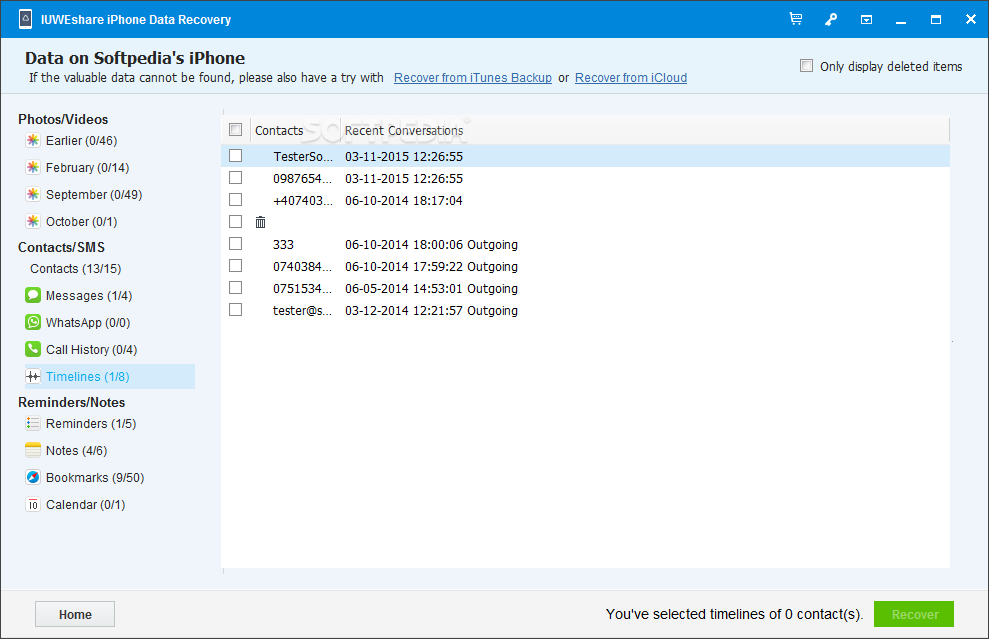Open Earlier (0/46) photos category
The image size is (989, 639).
(x=81, y=141)
